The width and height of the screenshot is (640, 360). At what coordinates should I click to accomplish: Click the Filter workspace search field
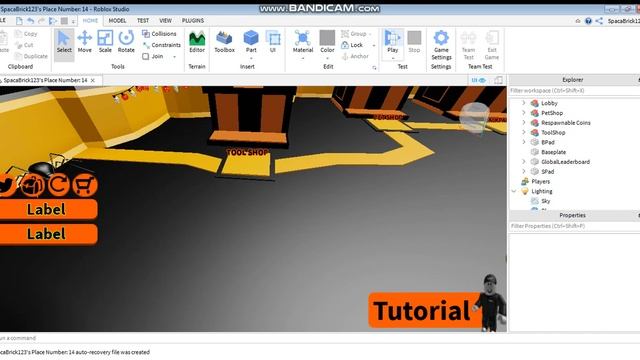[573, 91]
